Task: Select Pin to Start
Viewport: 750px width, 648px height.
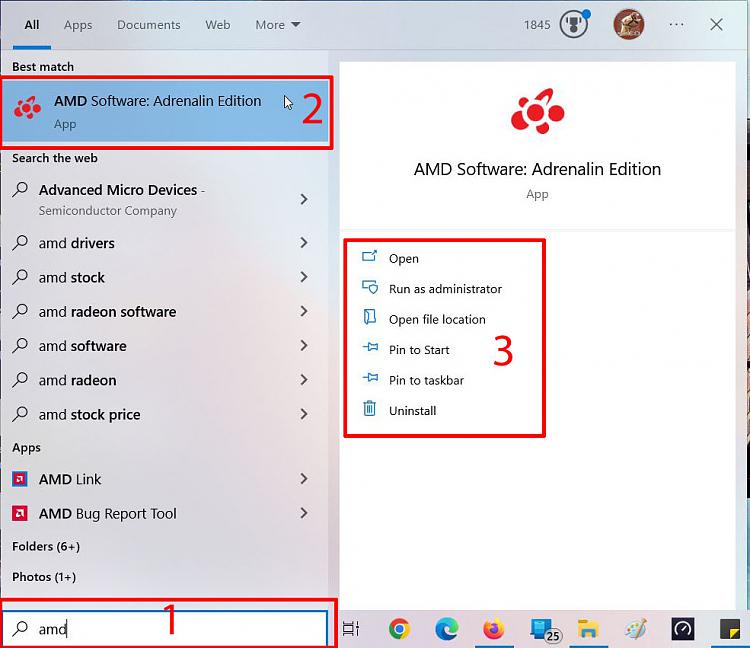Action: click(x=419, y=350)
